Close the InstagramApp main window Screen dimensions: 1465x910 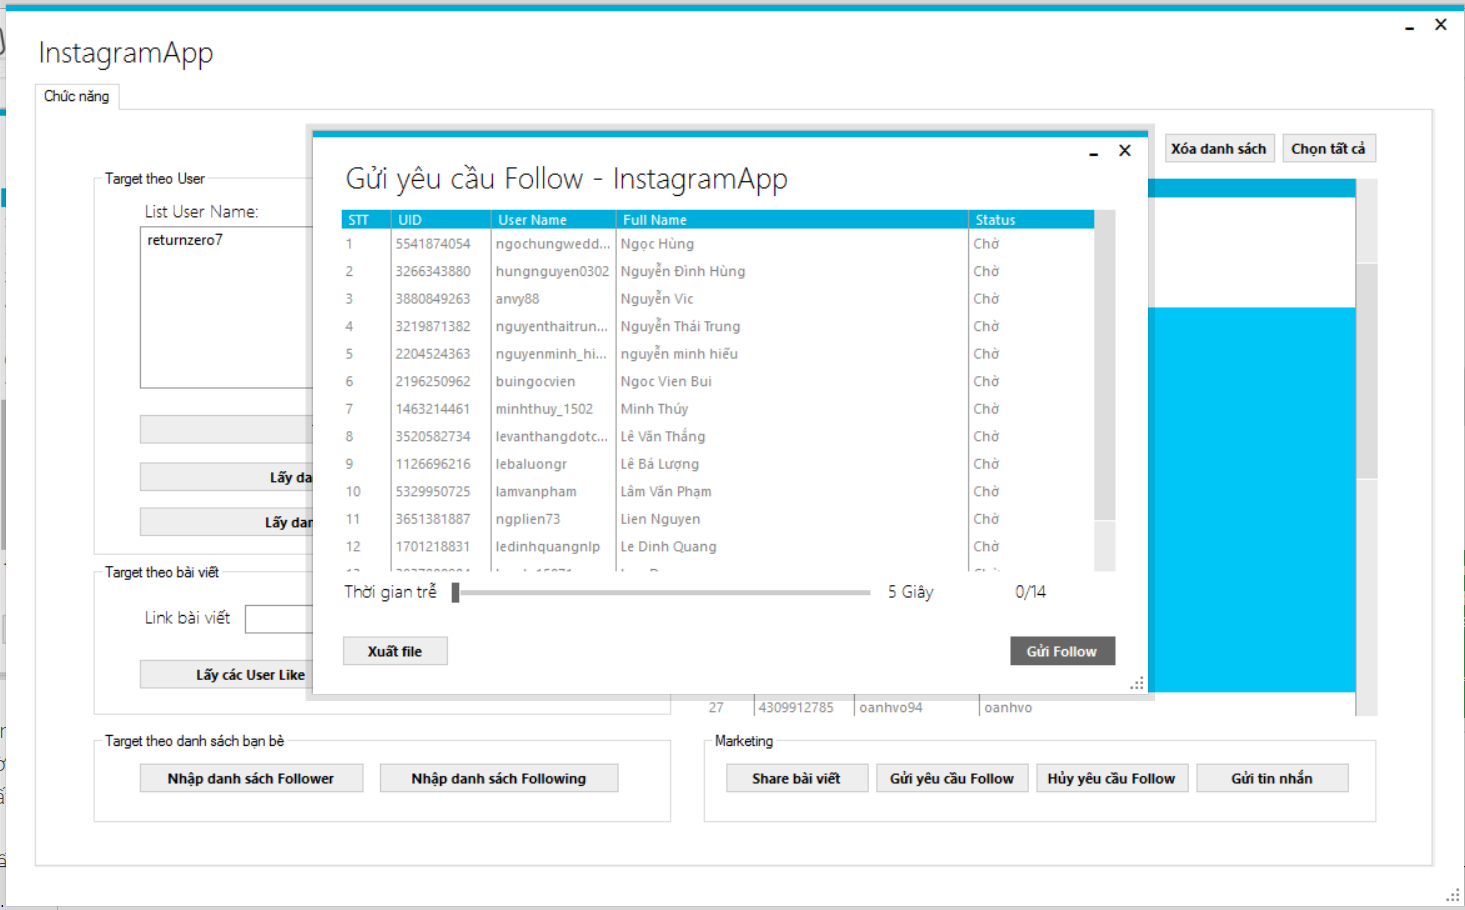(1441, 24)
